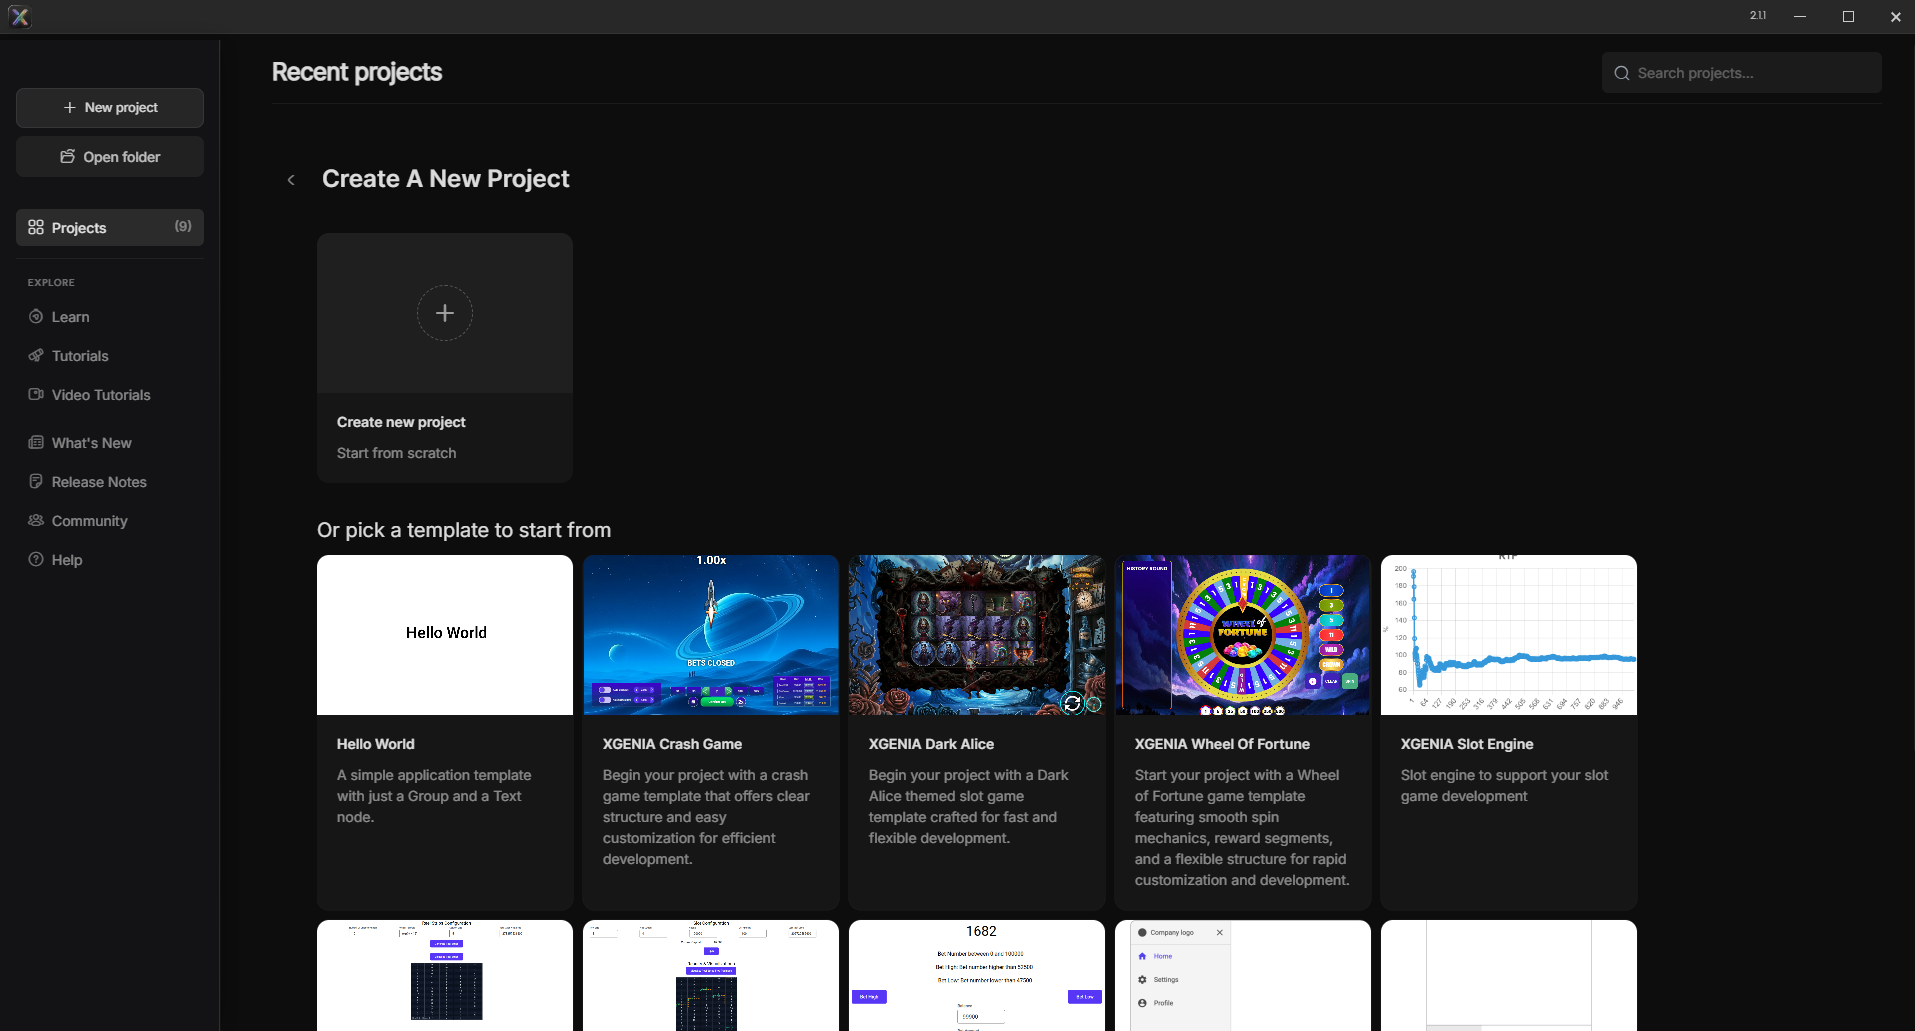Select the XGENIA Slot Engine chart thumbnail
1915x1031 pixels.
pyautogui.click(x=1509, y=635)
